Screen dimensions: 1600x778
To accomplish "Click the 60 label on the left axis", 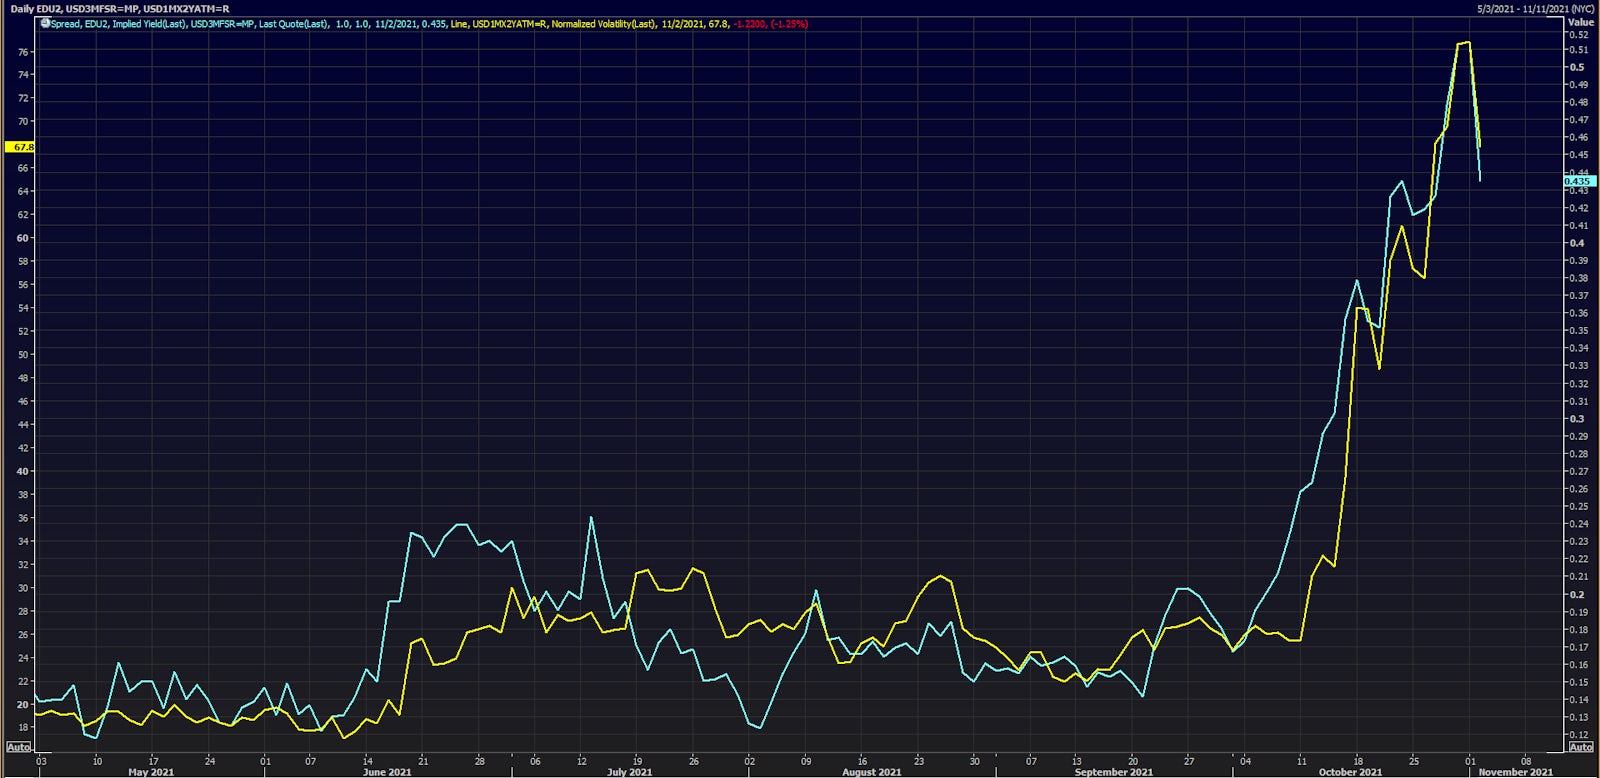I will (23, 238).
